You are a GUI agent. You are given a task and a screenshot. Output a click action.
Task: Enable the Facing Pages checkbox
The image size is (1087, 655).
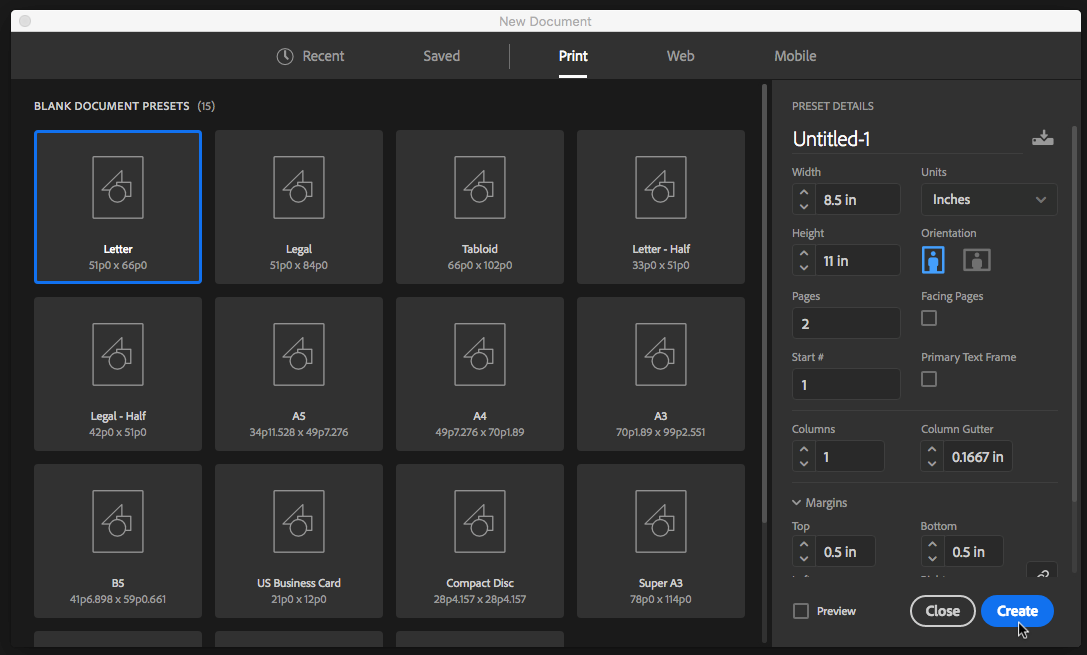929,318
